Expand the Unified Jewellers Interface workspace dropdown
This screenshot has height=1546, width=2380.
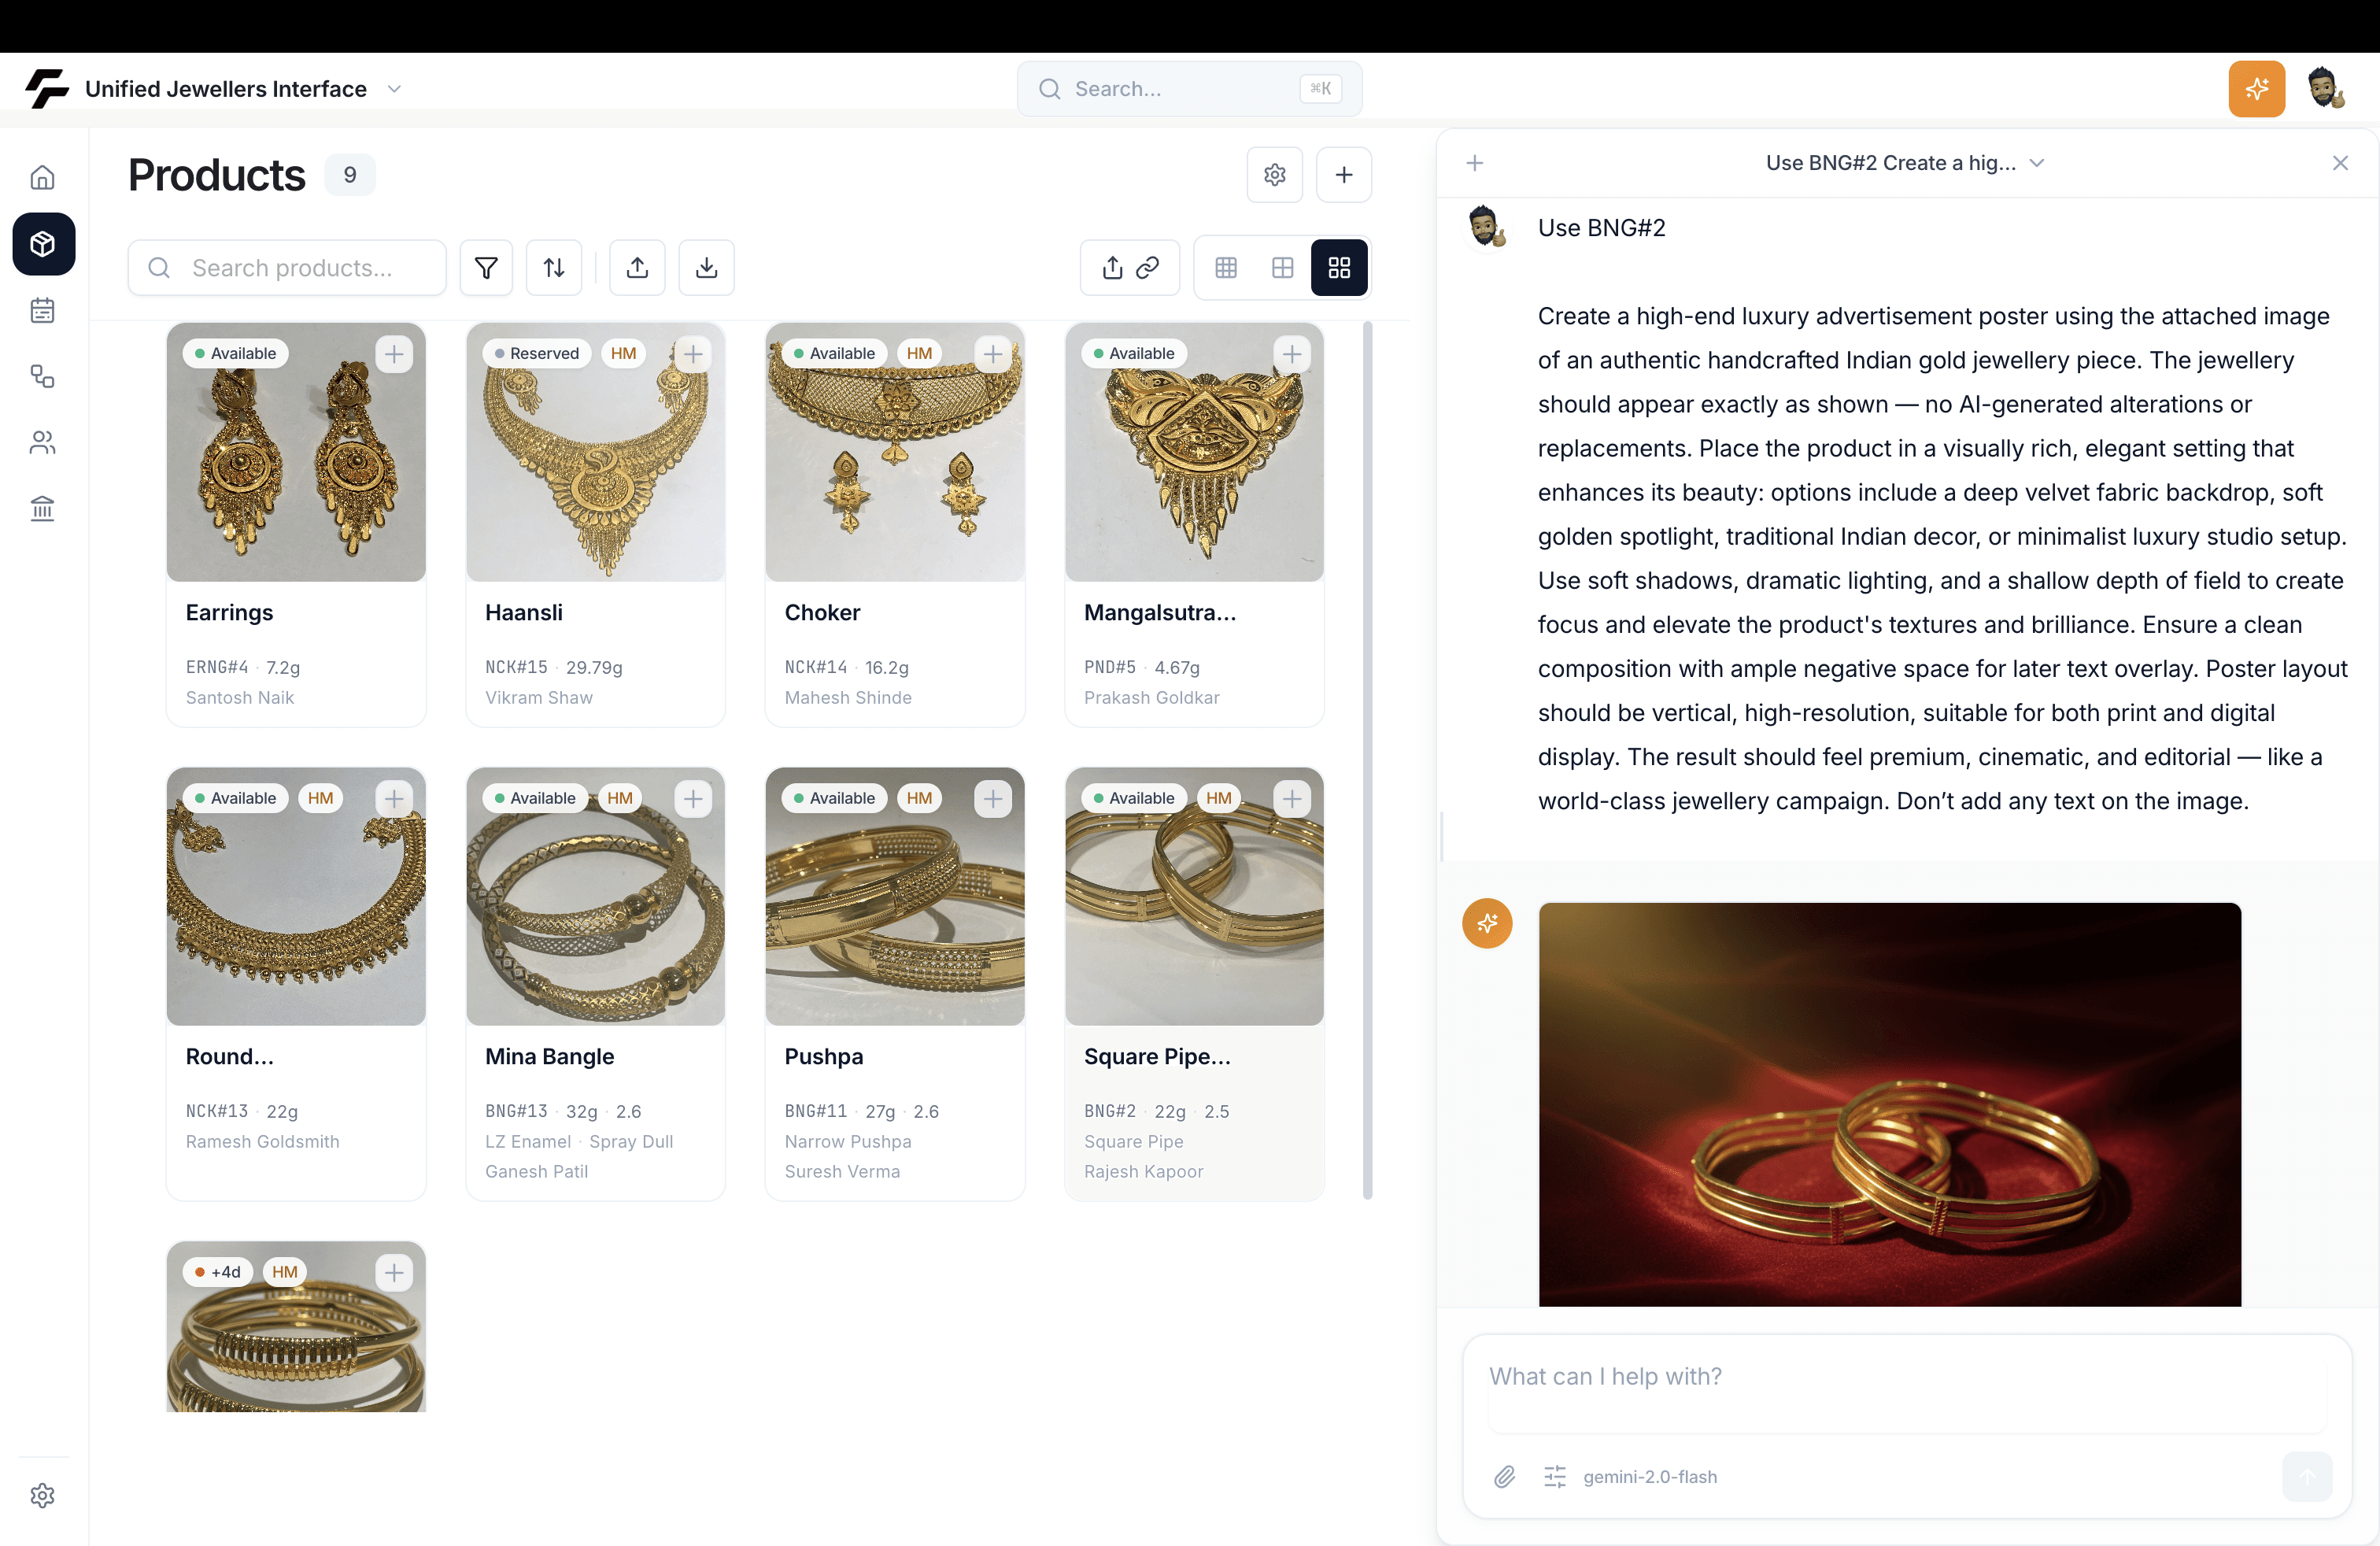click(395, 89)
